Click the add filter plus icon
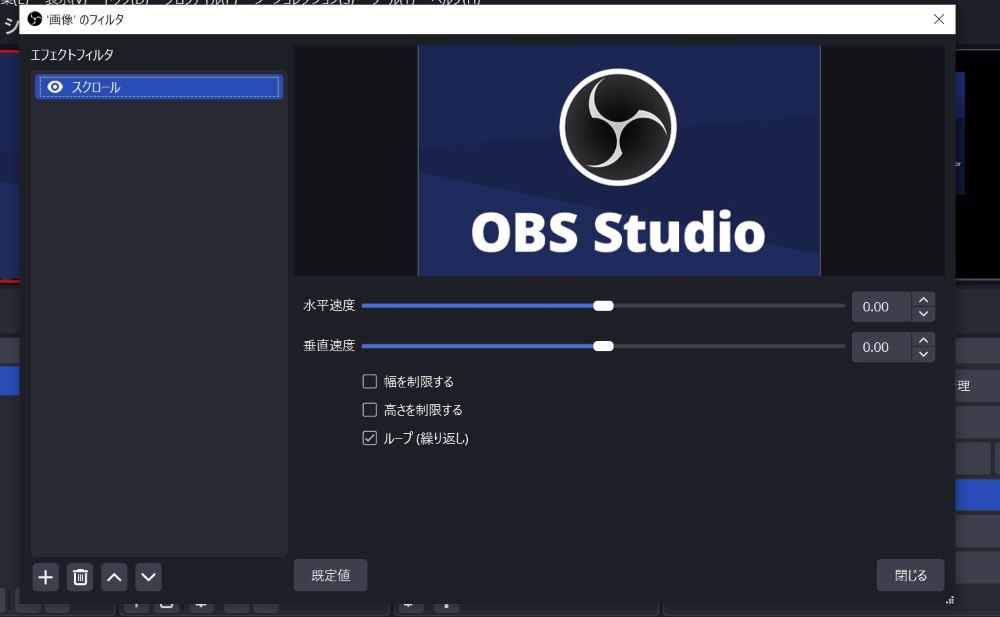1000x617 pixels. click(x=45, y=577)
